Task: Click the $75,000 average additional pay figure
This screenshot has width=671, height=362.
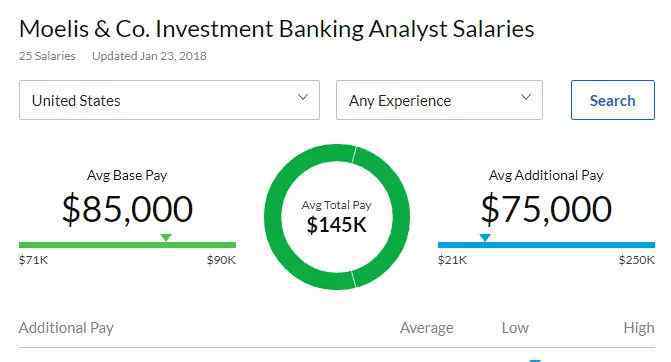Action: point(546,209)
